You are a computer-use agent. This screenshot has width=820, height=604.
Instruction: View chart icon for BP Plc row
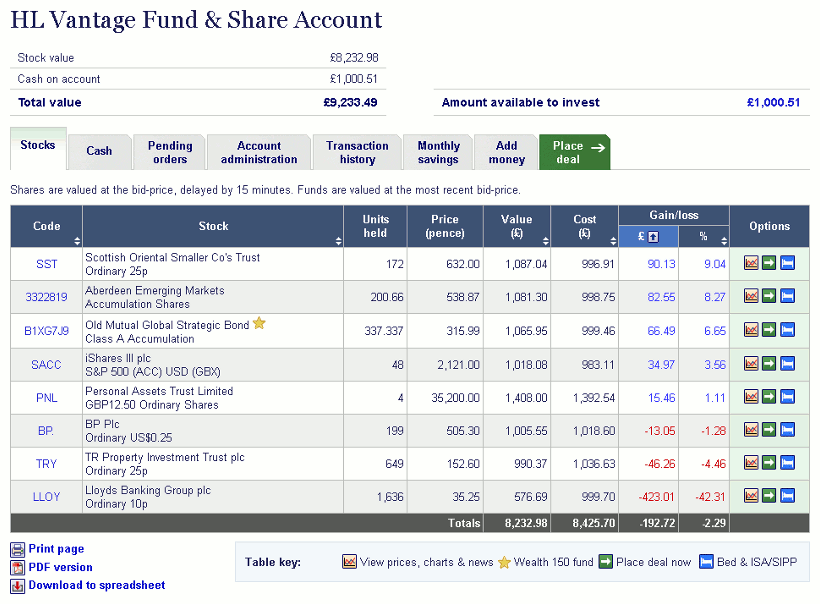(x=751, y=429)
